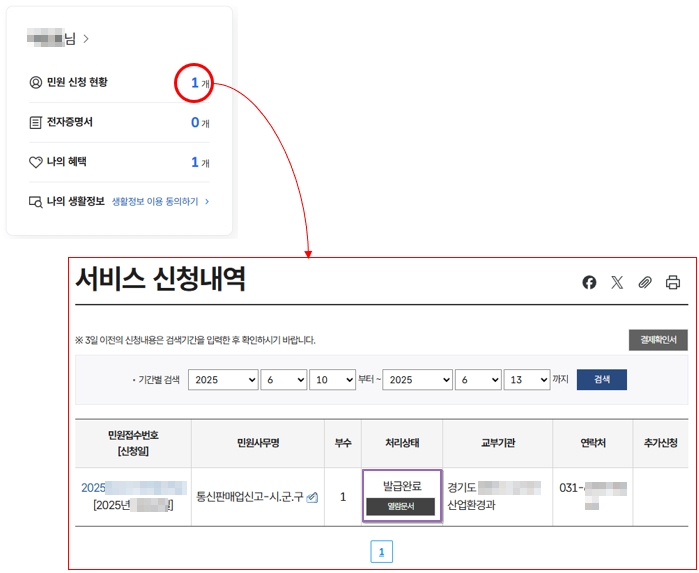Viewport: 699px width, 573px height.
Task: Click the person icon beside 민원 신청 현황
Action: click(x=36, y=82)
